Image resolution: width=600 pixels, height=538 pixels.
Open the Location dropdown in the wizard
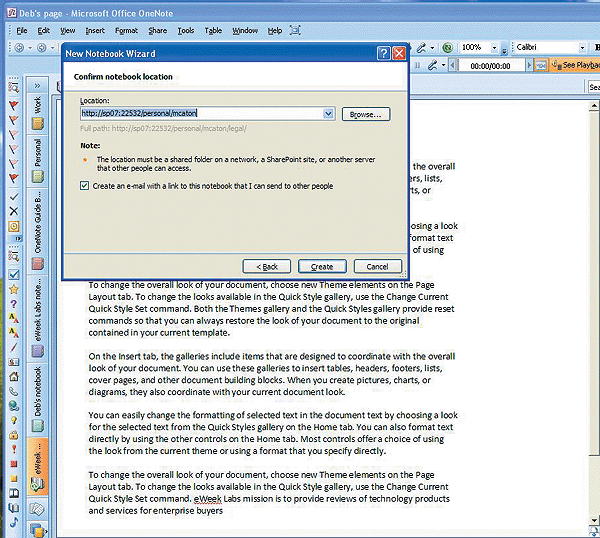pos(328,114)
